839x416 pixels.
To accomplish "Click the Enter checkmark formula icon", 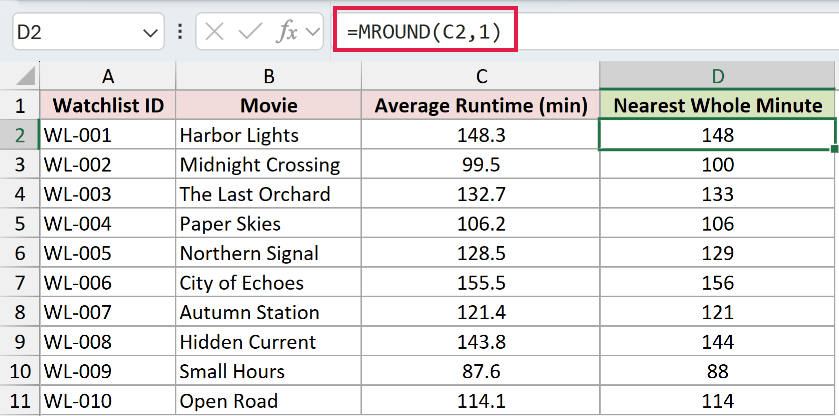I will click(249, 32).
